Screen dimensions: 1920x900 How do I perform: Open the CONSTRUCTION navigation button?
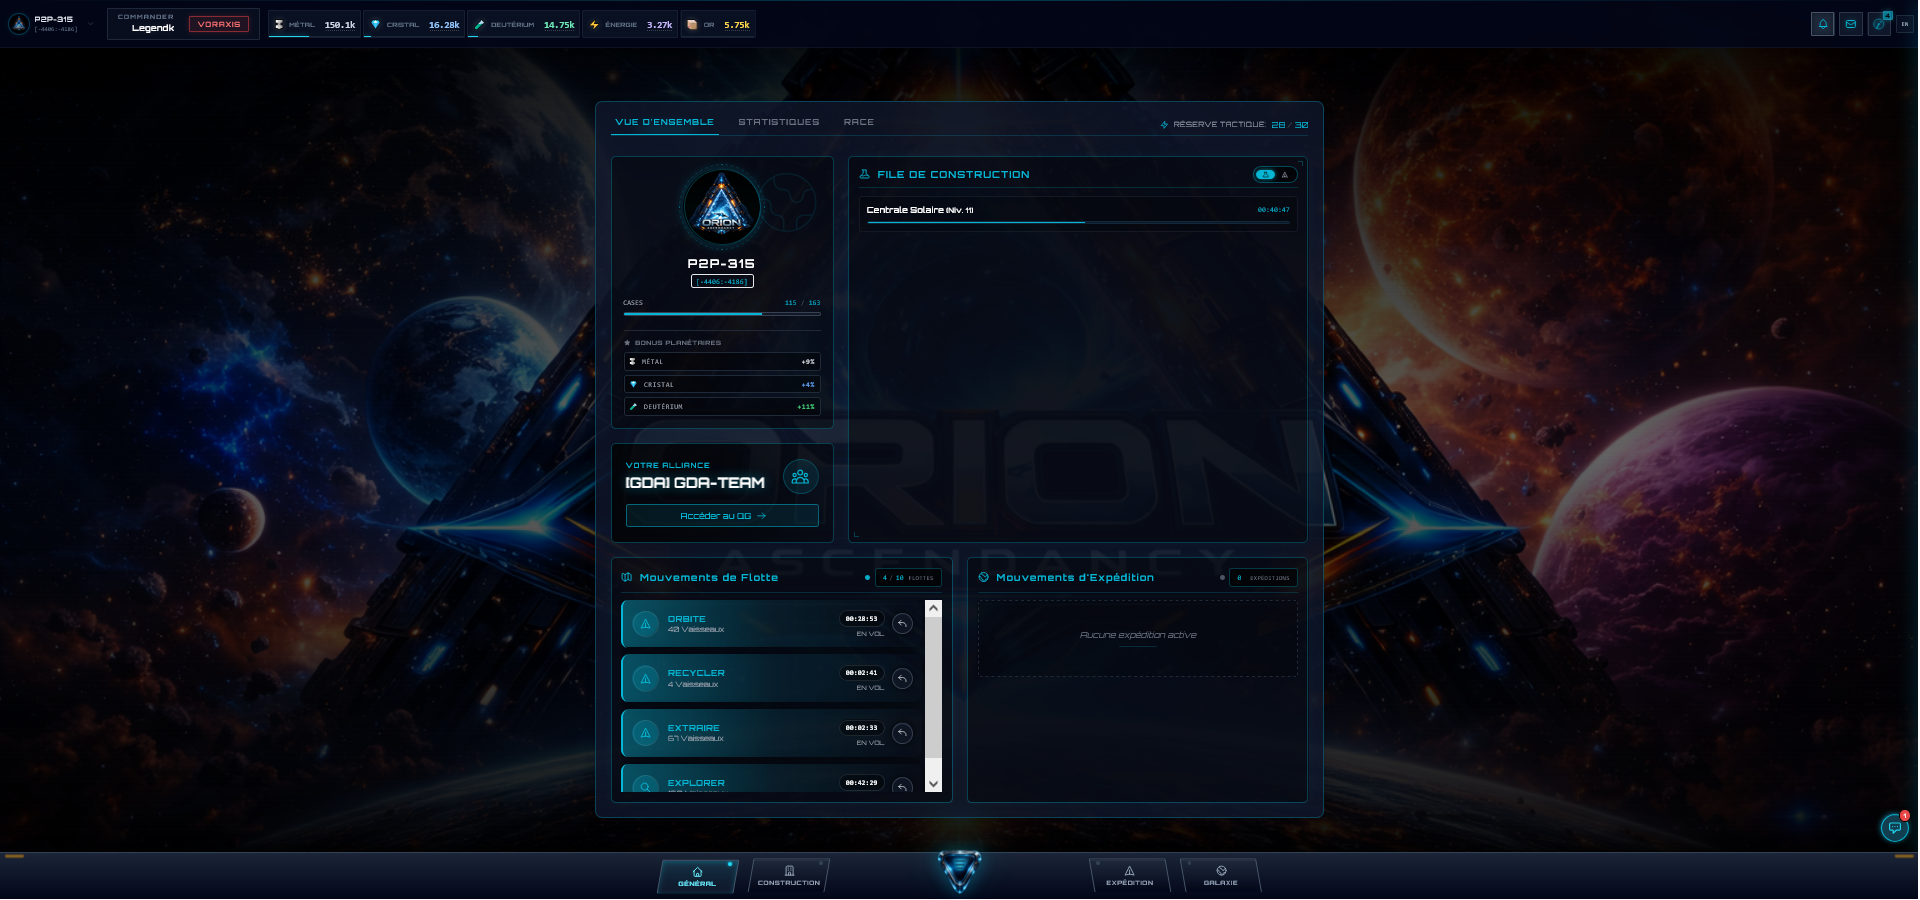[788, 876]
